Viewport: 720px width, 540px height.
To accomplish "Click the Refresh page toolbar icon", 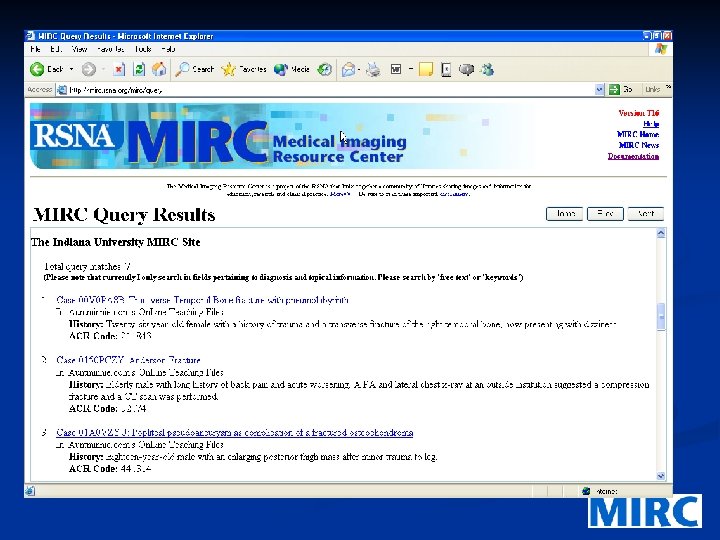I will pos(139,69).
